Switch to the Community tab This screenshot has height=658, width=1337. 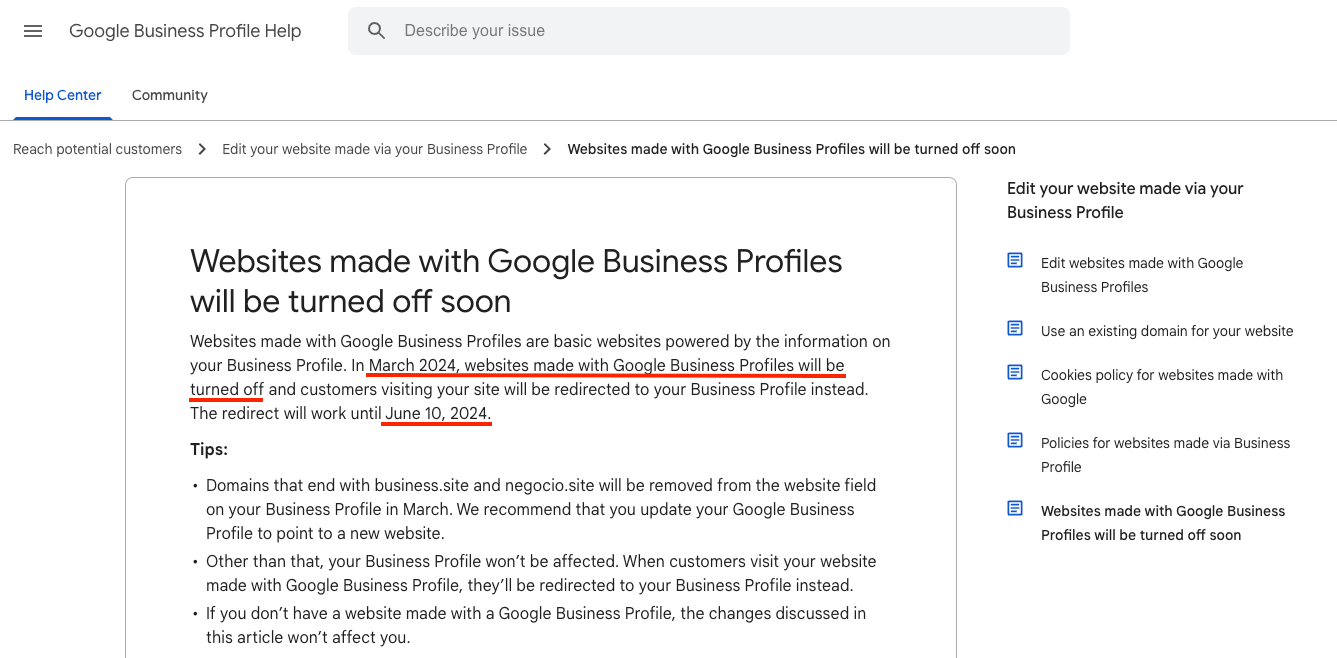170,95
